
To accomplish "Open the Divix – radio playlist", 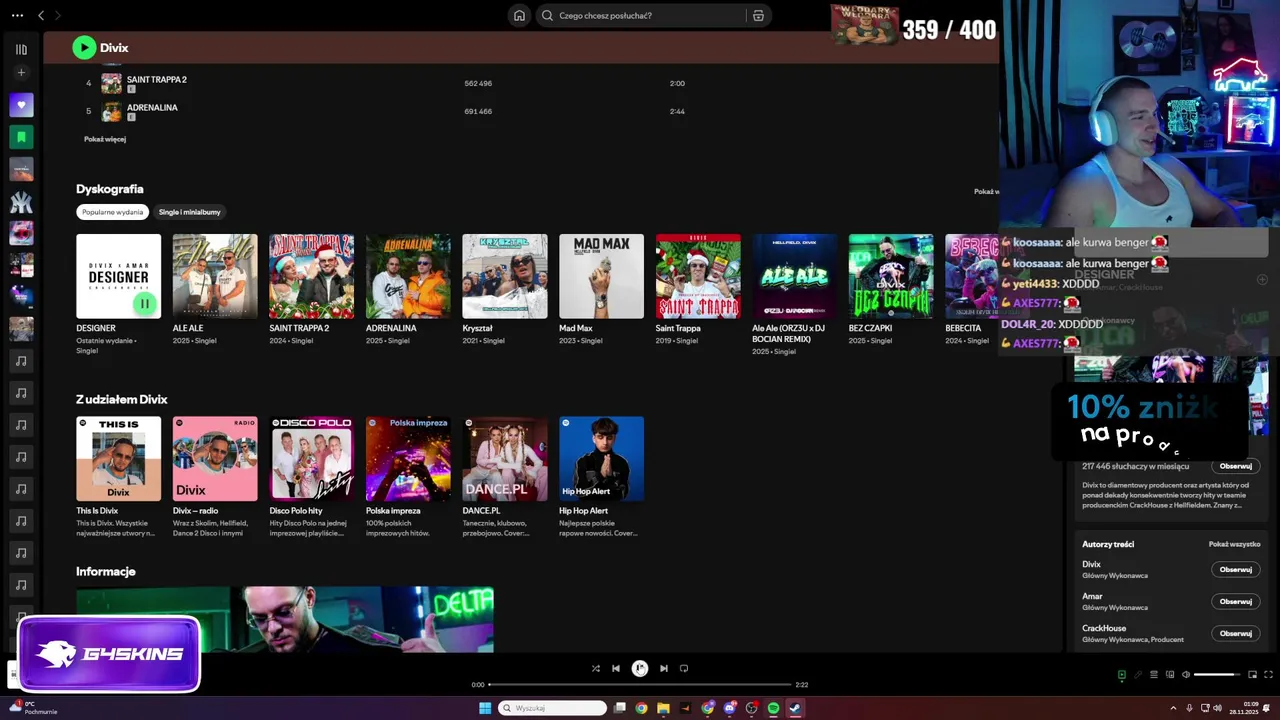I will [x=215, y=458].
